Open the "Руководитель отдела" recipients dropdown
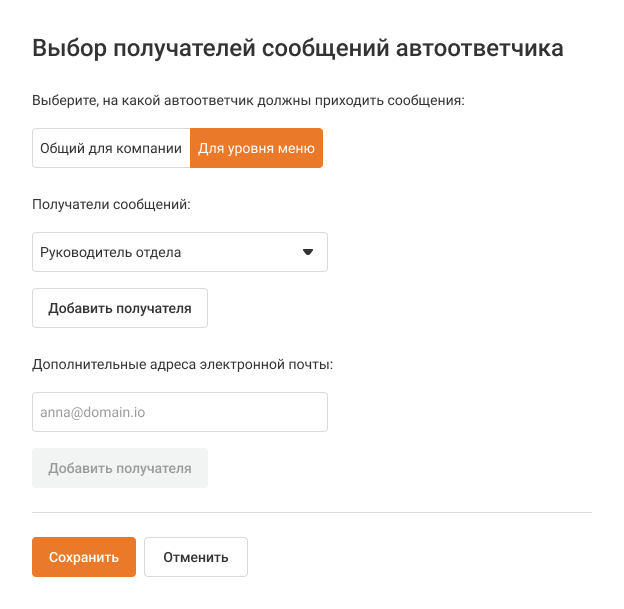The height and width of the screenshot is (609, 624). pyautogui.click(x=180, y=252)
